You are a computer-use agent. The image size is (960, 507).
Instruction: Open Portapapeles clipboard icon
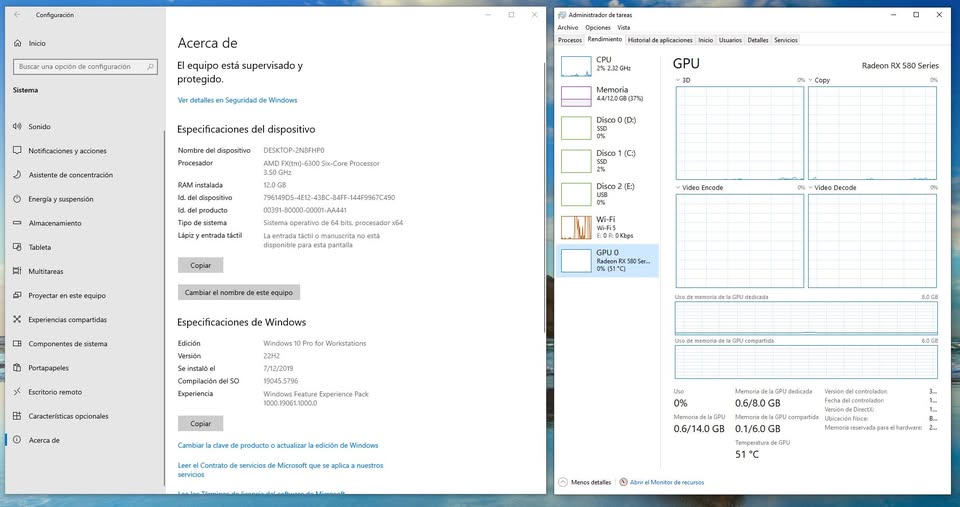click(x=17, y=368)
